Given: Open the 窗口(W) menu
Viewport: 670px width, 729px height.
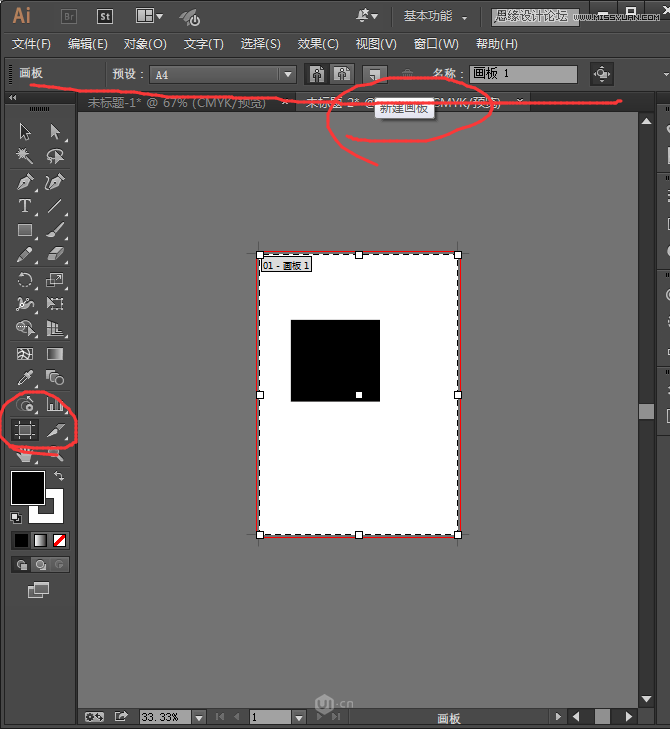Looking at the screenshot, I should [436, 44].
